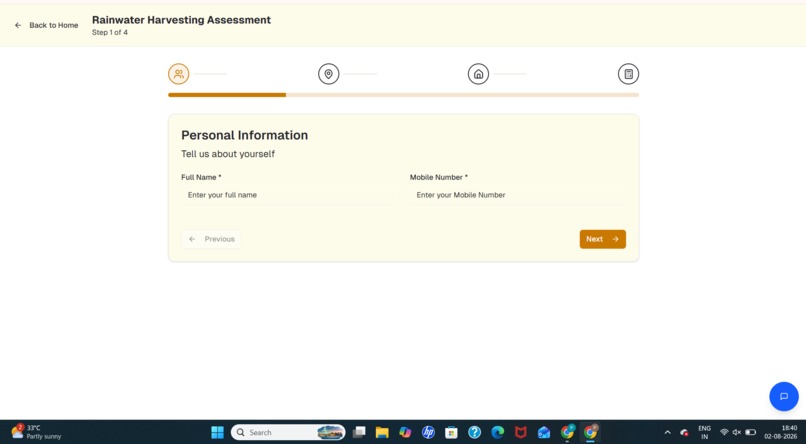Expand the system tray hidden icons chevron
Screen dimensions: 806x444
pyautogui.click(x=667, y=432)
